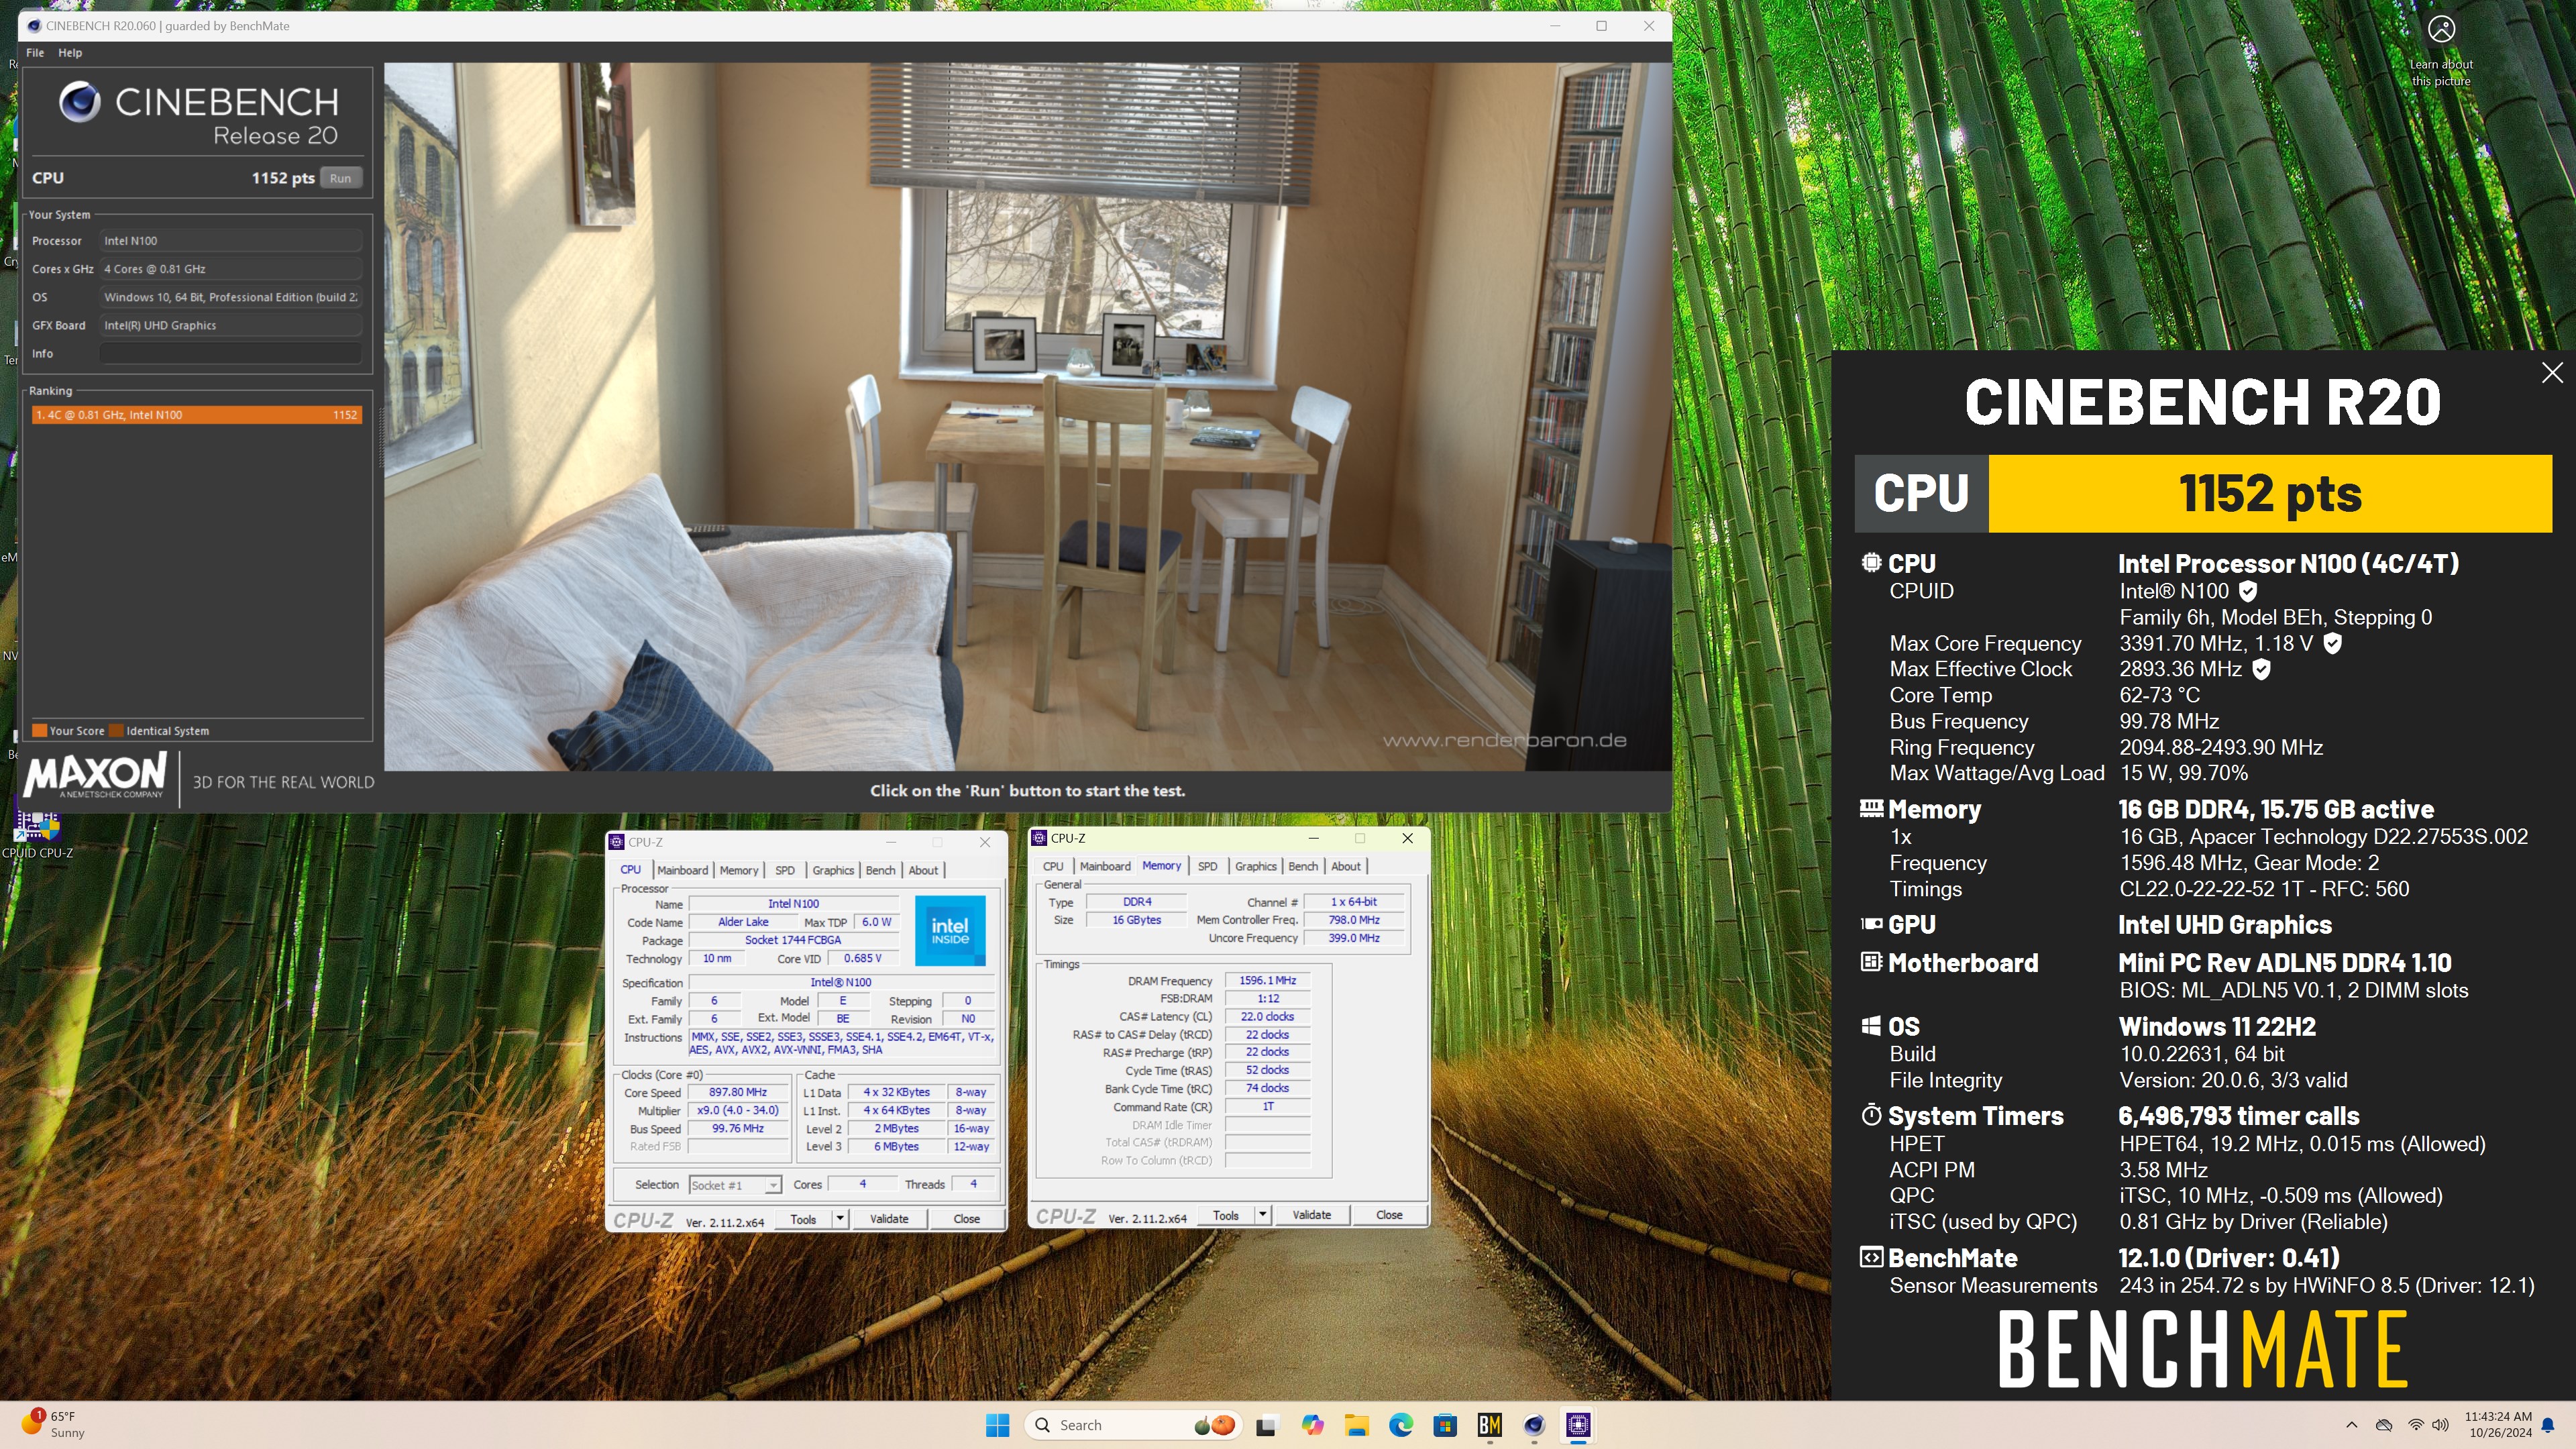Launch Copilot from the taskbar
Image resolution: width=2576 pixels, height=1449 pixels.
(x=1312, y=1425)
